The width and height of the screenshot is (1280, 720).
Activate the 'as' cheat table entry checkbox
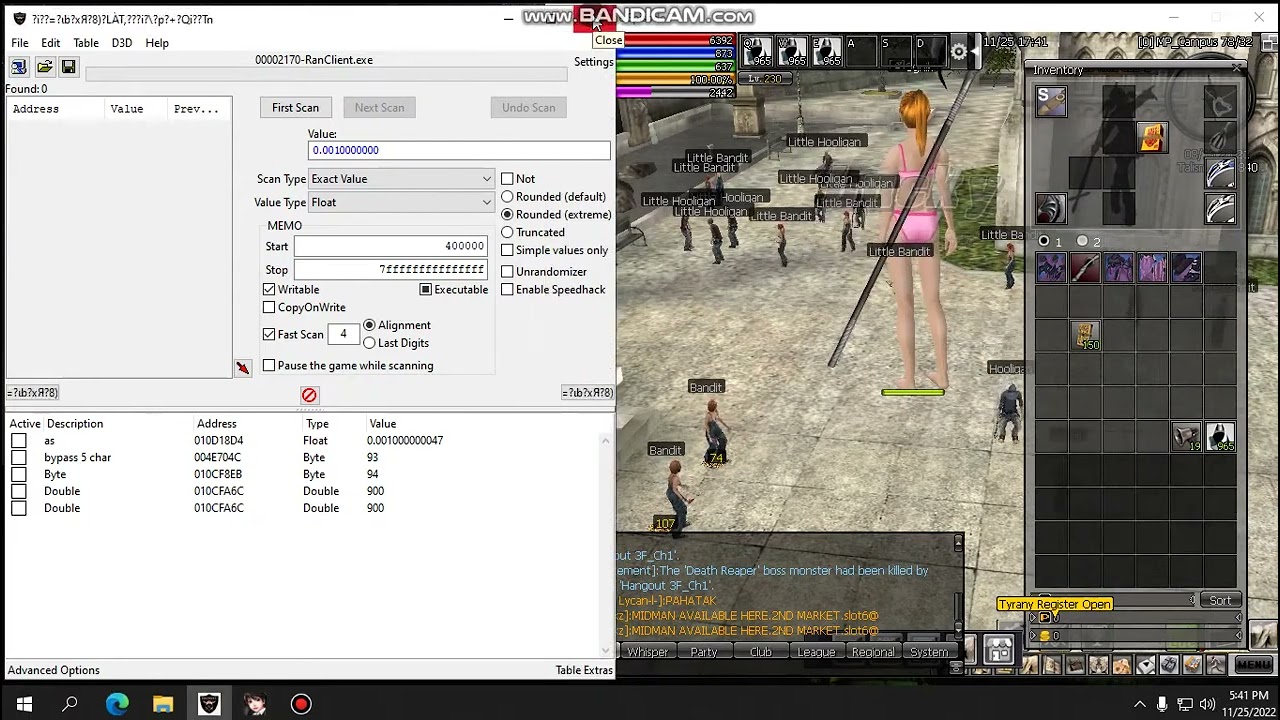[x=19, y=441]
